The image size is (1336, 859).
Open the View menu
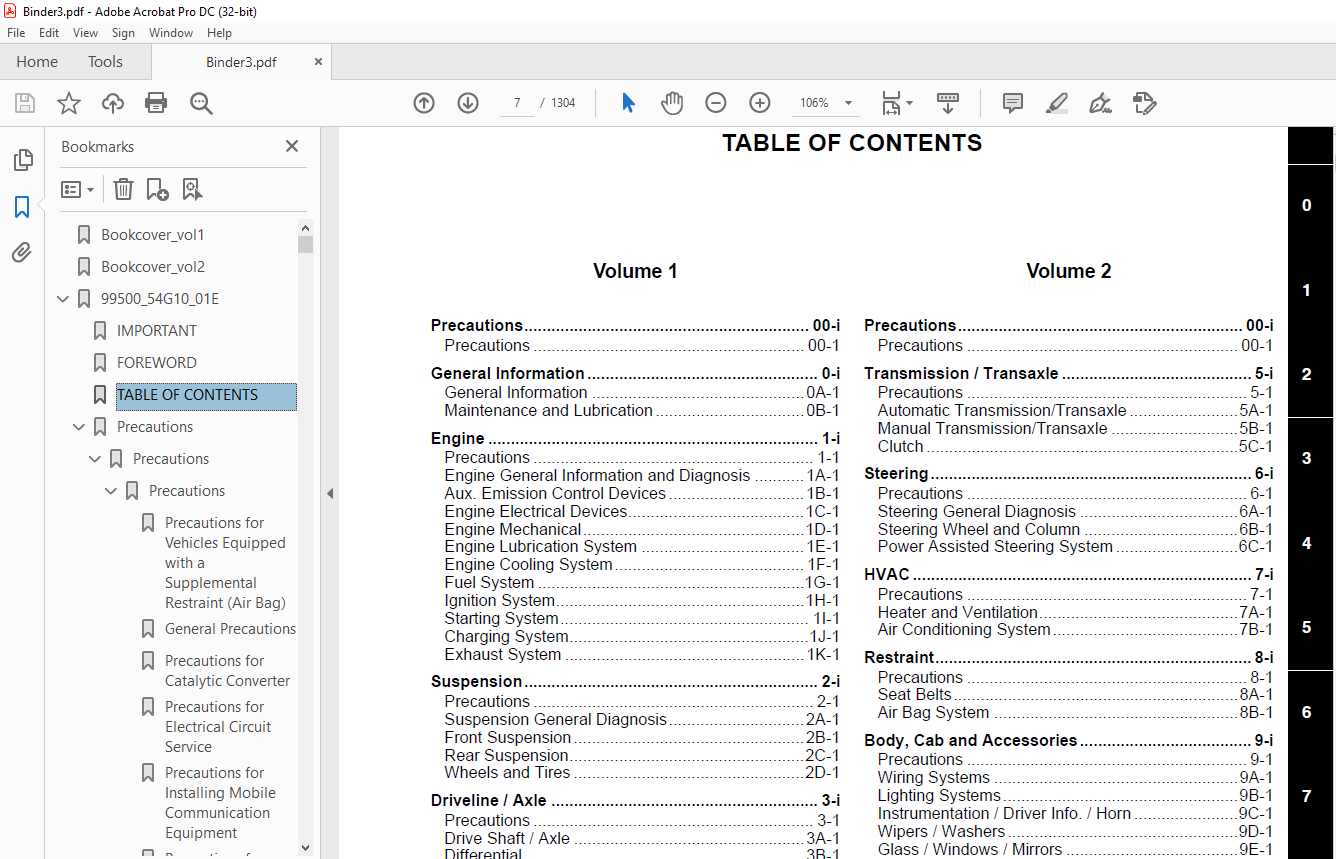click(x=86, y=33)
